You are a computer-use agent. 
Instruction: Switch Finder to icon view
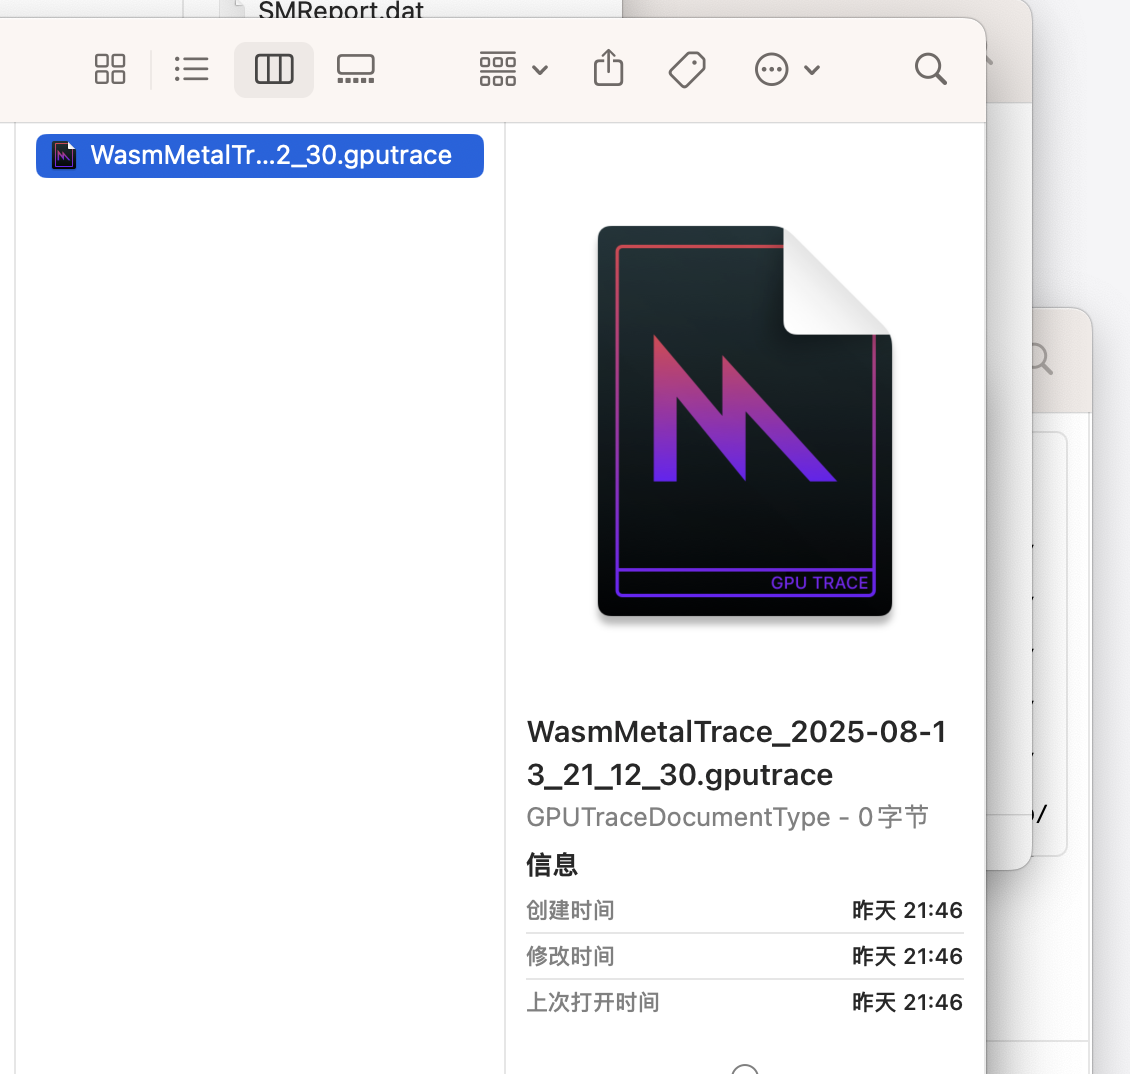tap(110, 69)
